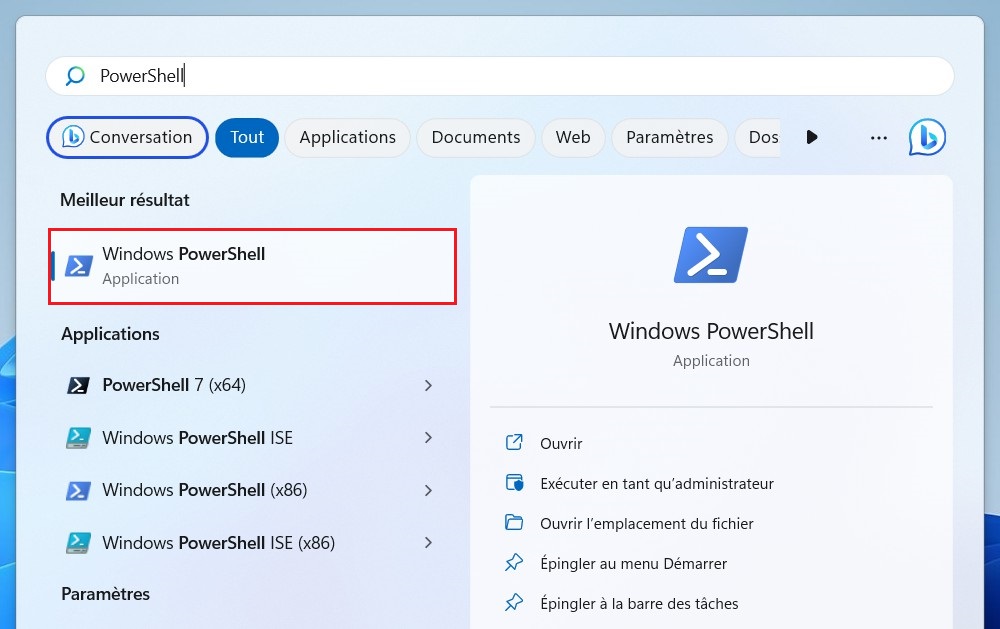Open Windows PowerShell best result
The image size is (1000, 629).
(253, 266)
